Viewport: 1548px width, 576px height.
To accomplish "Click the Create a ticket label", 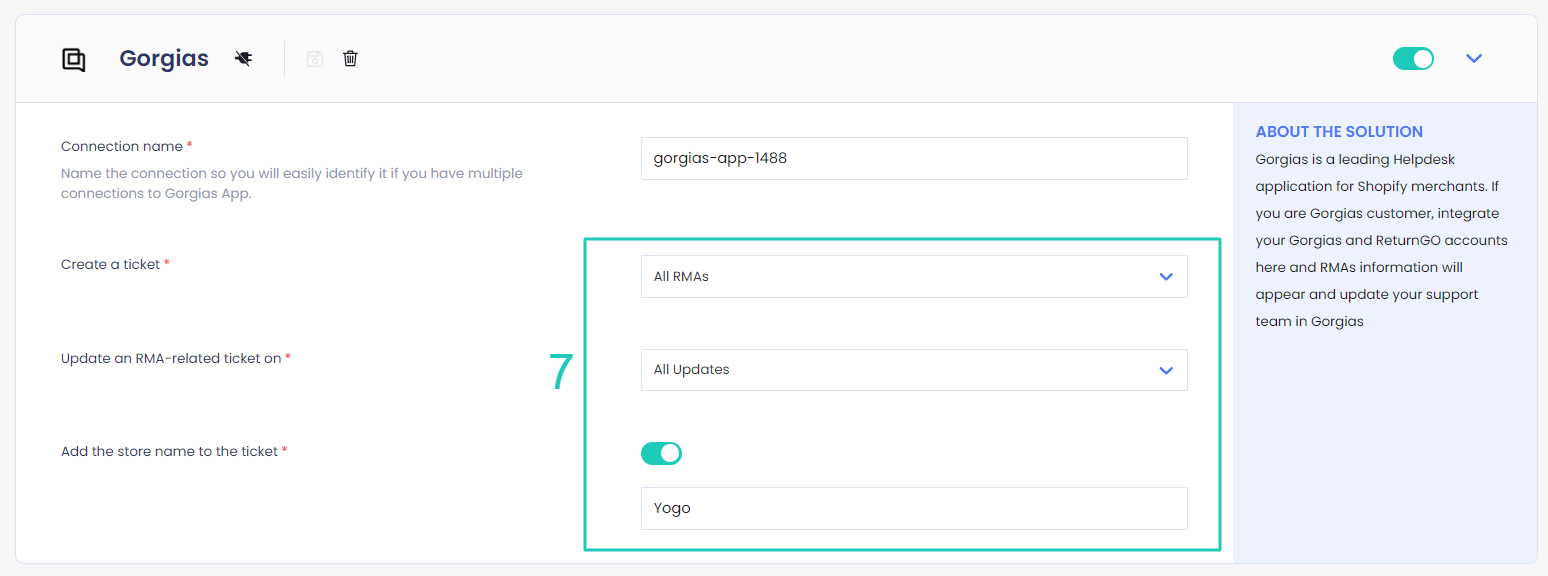I will click(x=110, y=264).
